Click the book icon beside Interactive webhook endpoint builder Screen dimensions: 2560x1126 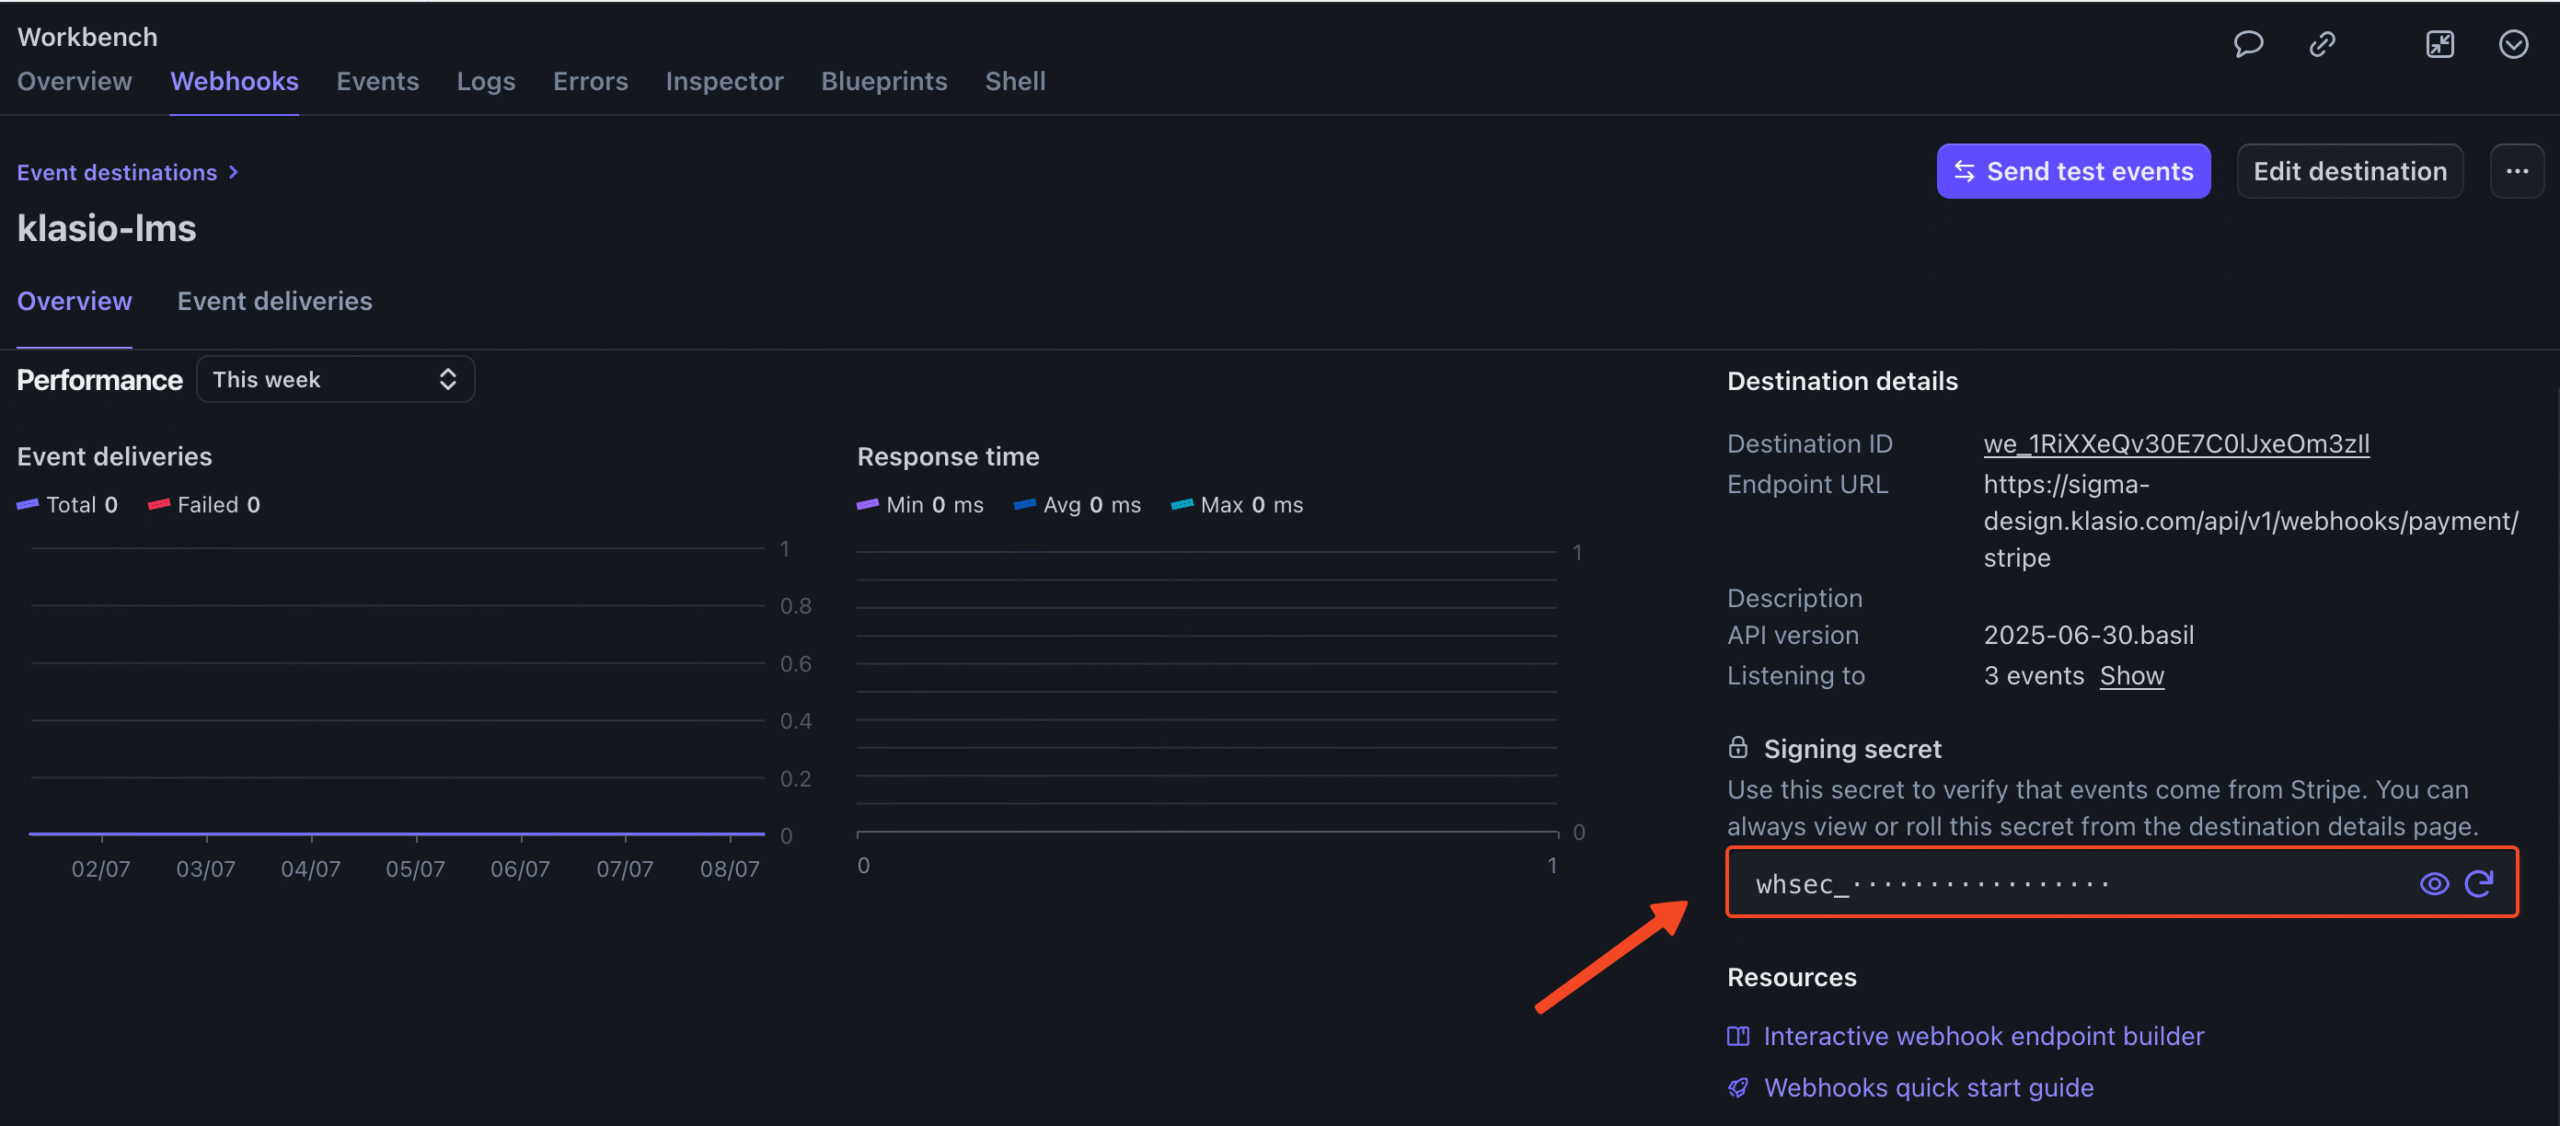(1738, 1037)
